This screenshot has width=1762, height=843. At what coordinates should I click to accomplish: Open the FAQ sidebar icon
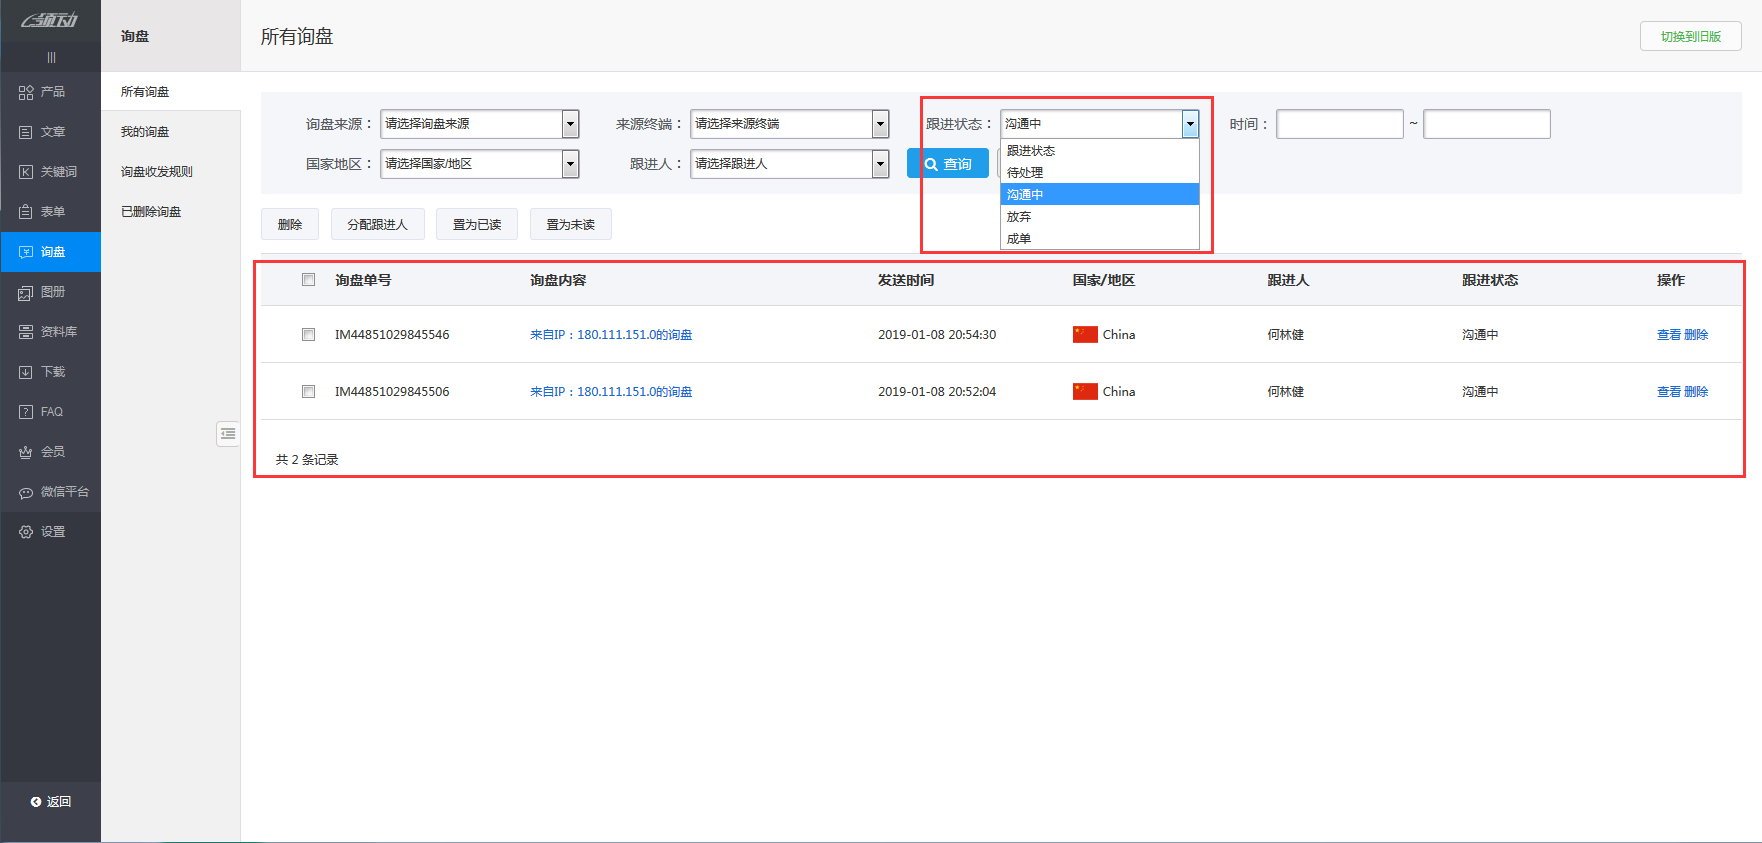[26, 412]
